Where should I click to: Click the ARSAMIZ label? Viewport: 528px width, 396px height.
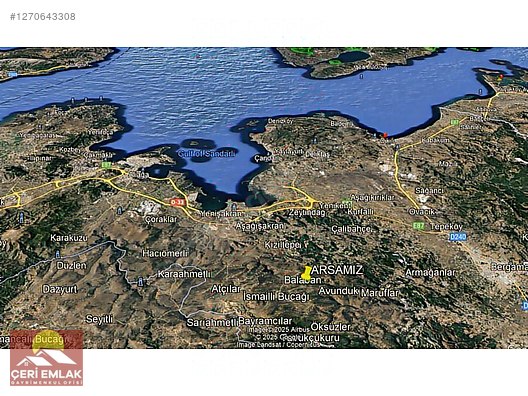pos(337,270)
